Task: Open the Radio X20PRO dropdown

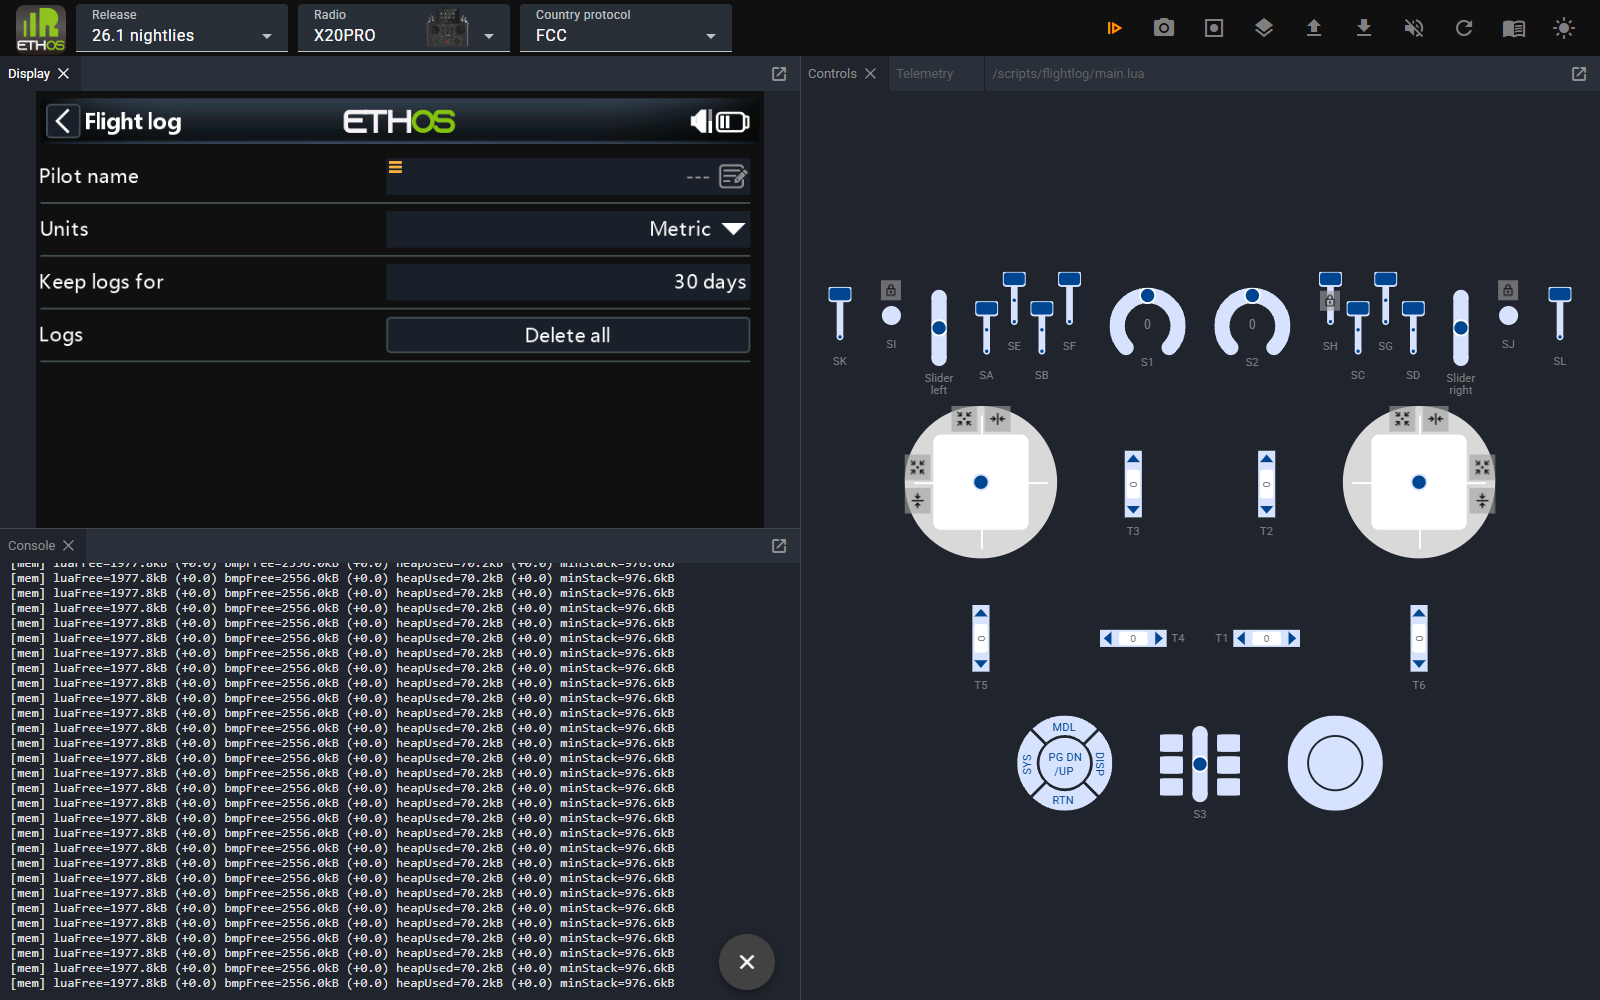Action: tap(404, 28)
